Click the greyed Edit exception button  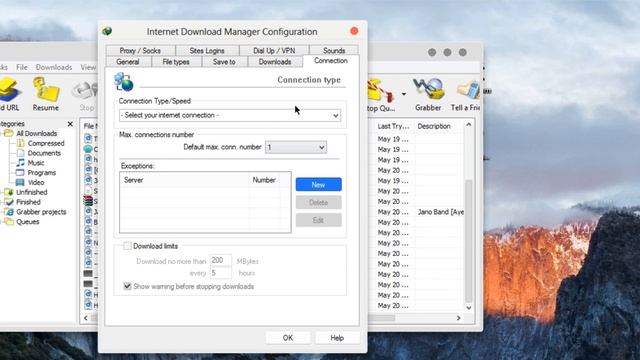pyautogui.click(x=318, y=220)
